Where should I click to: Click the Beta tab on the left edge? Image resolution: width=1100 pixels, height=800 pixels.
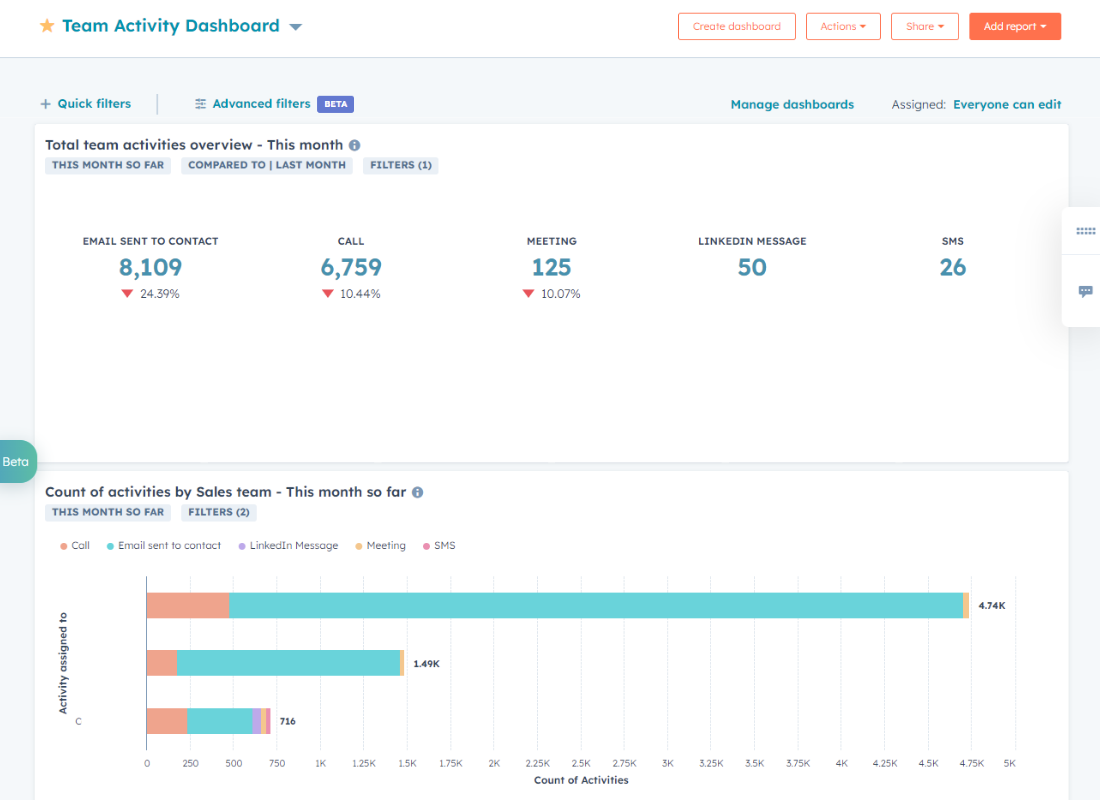[15, 461]
